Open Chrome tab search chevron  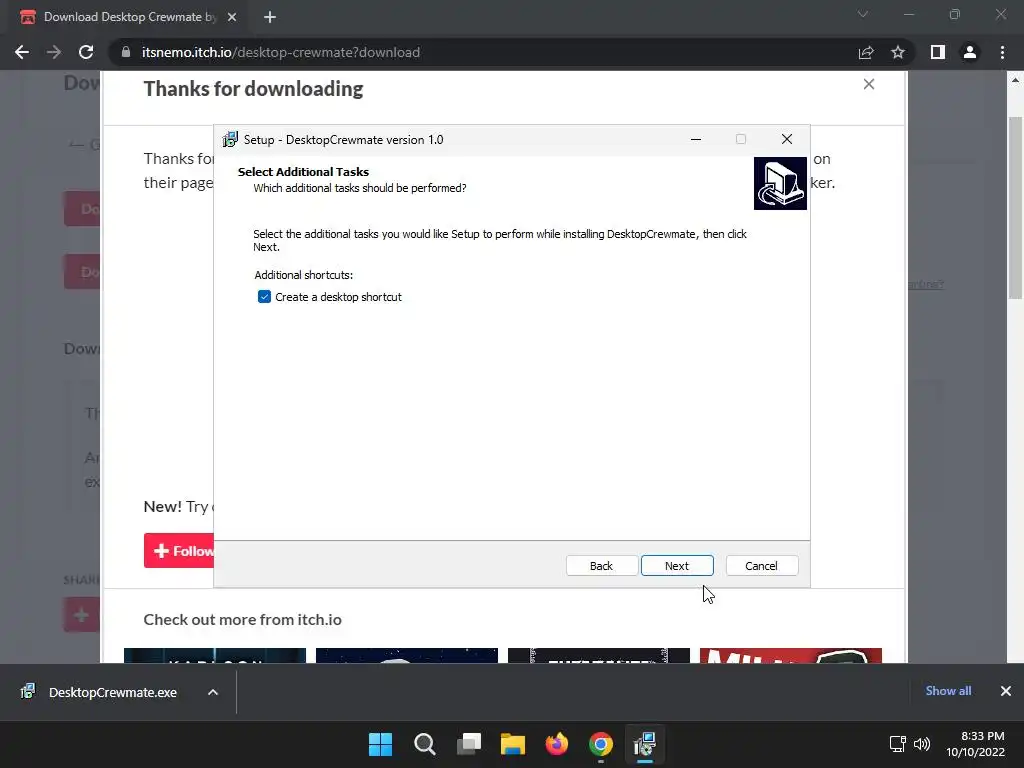pyautogui.click(x=863, y=14)
